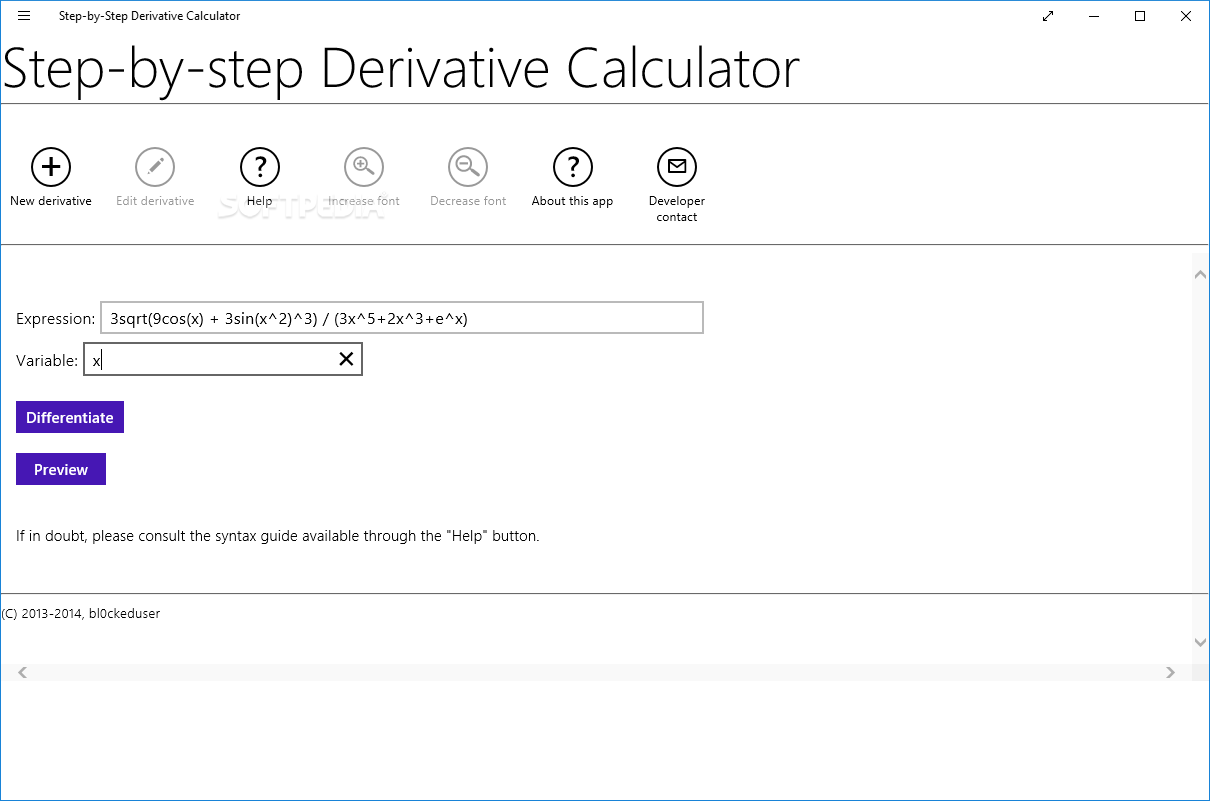Start a New derivative
Screen dimensions: 1210x801
tap(51, 167)
